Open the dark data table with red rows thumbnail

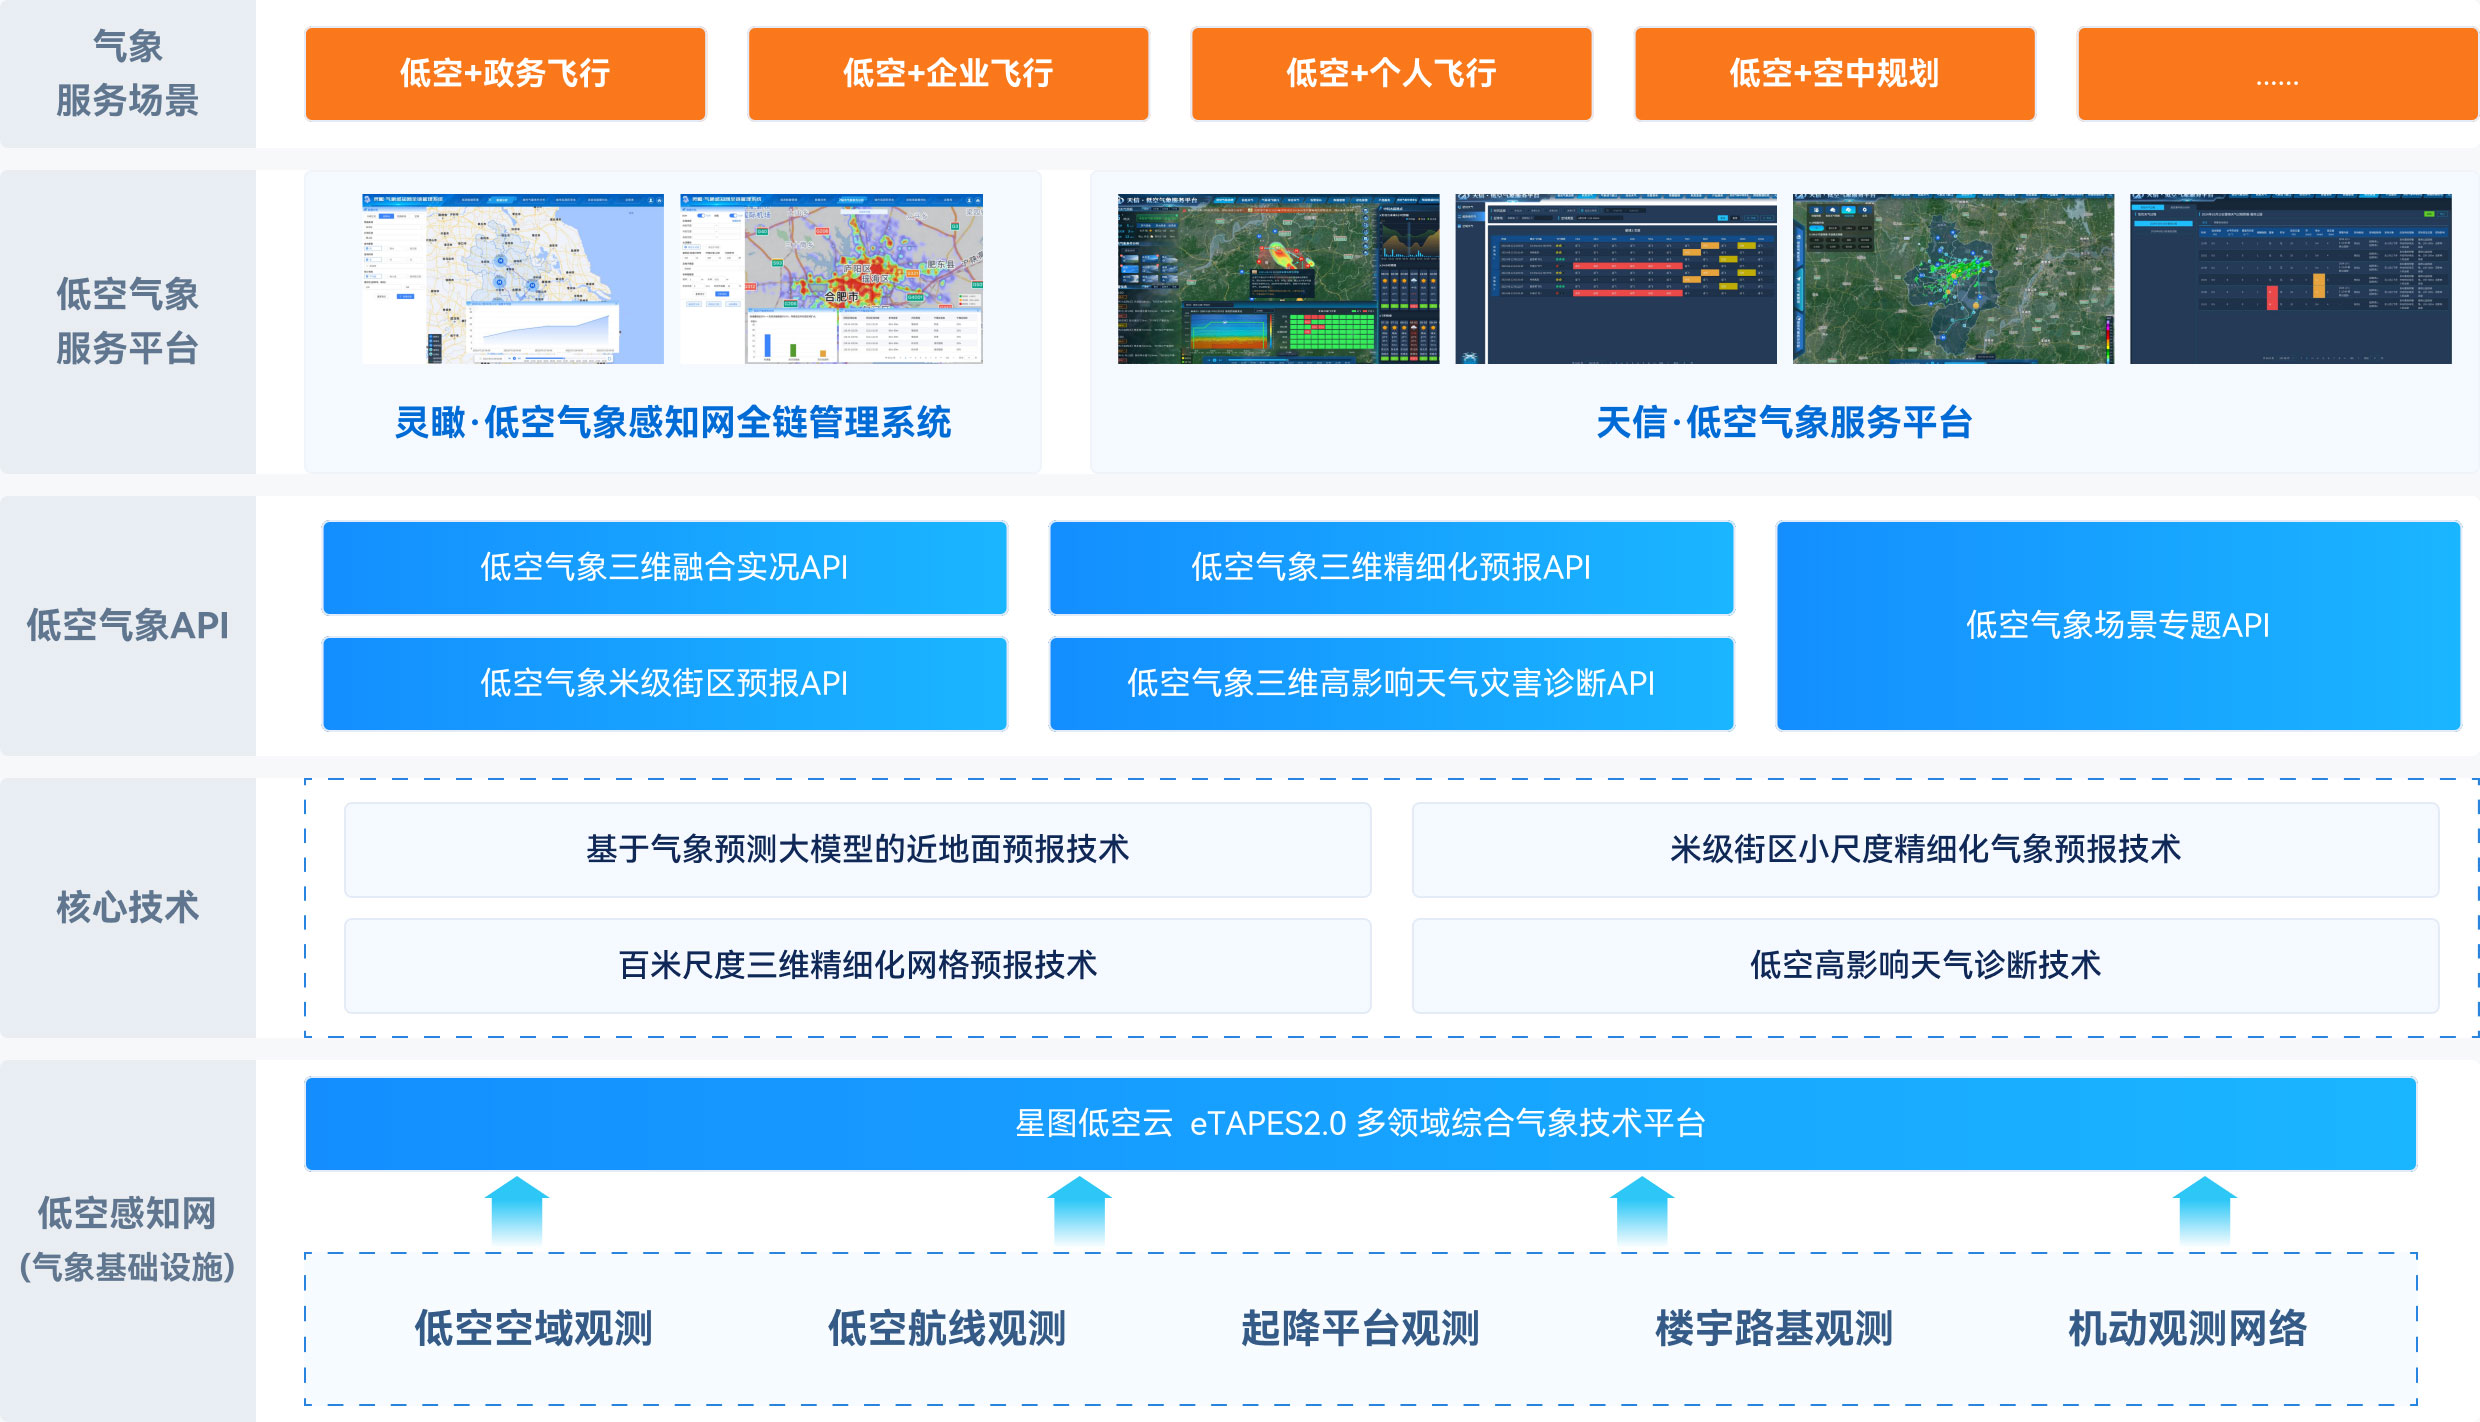pos(1615,278)
